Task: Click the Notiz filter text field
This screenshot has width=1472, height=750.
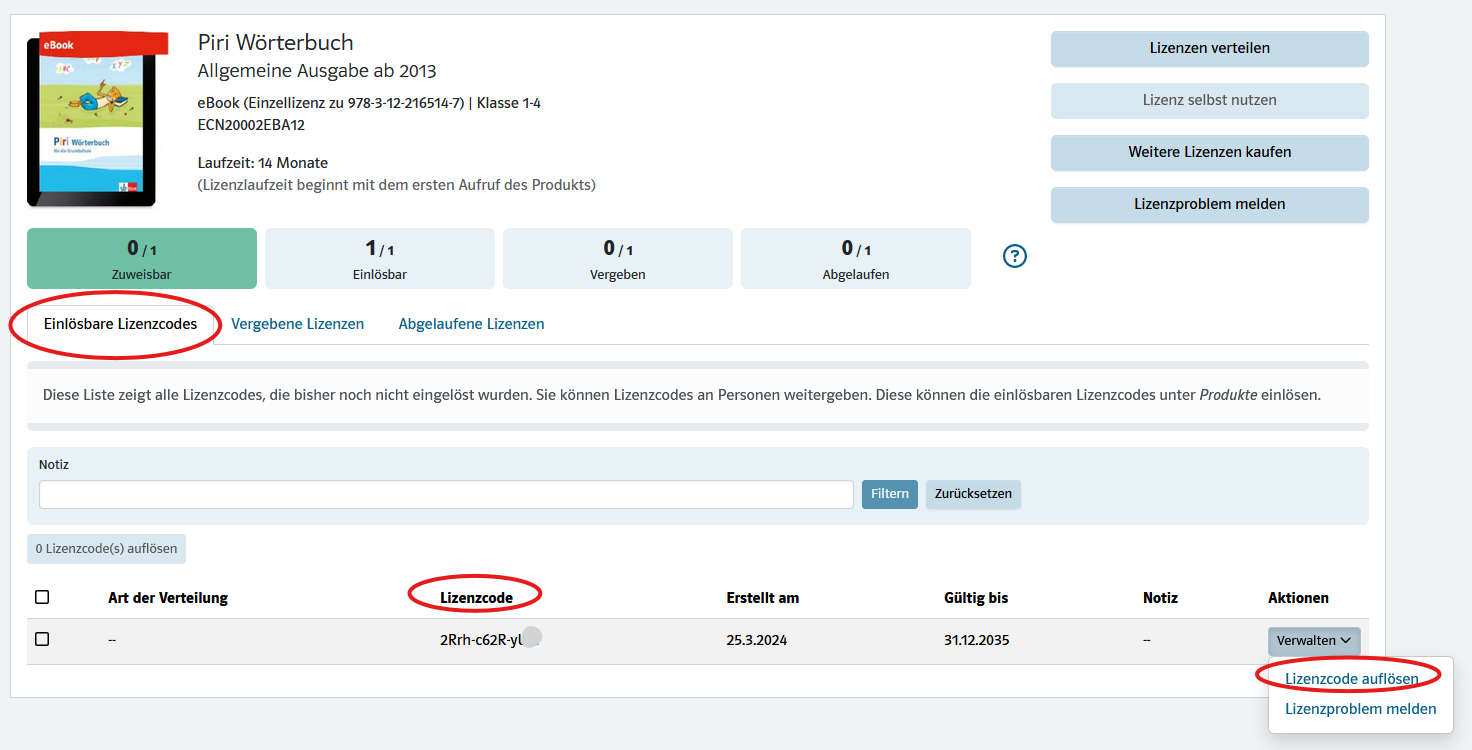Action: (x=446, y=494)
